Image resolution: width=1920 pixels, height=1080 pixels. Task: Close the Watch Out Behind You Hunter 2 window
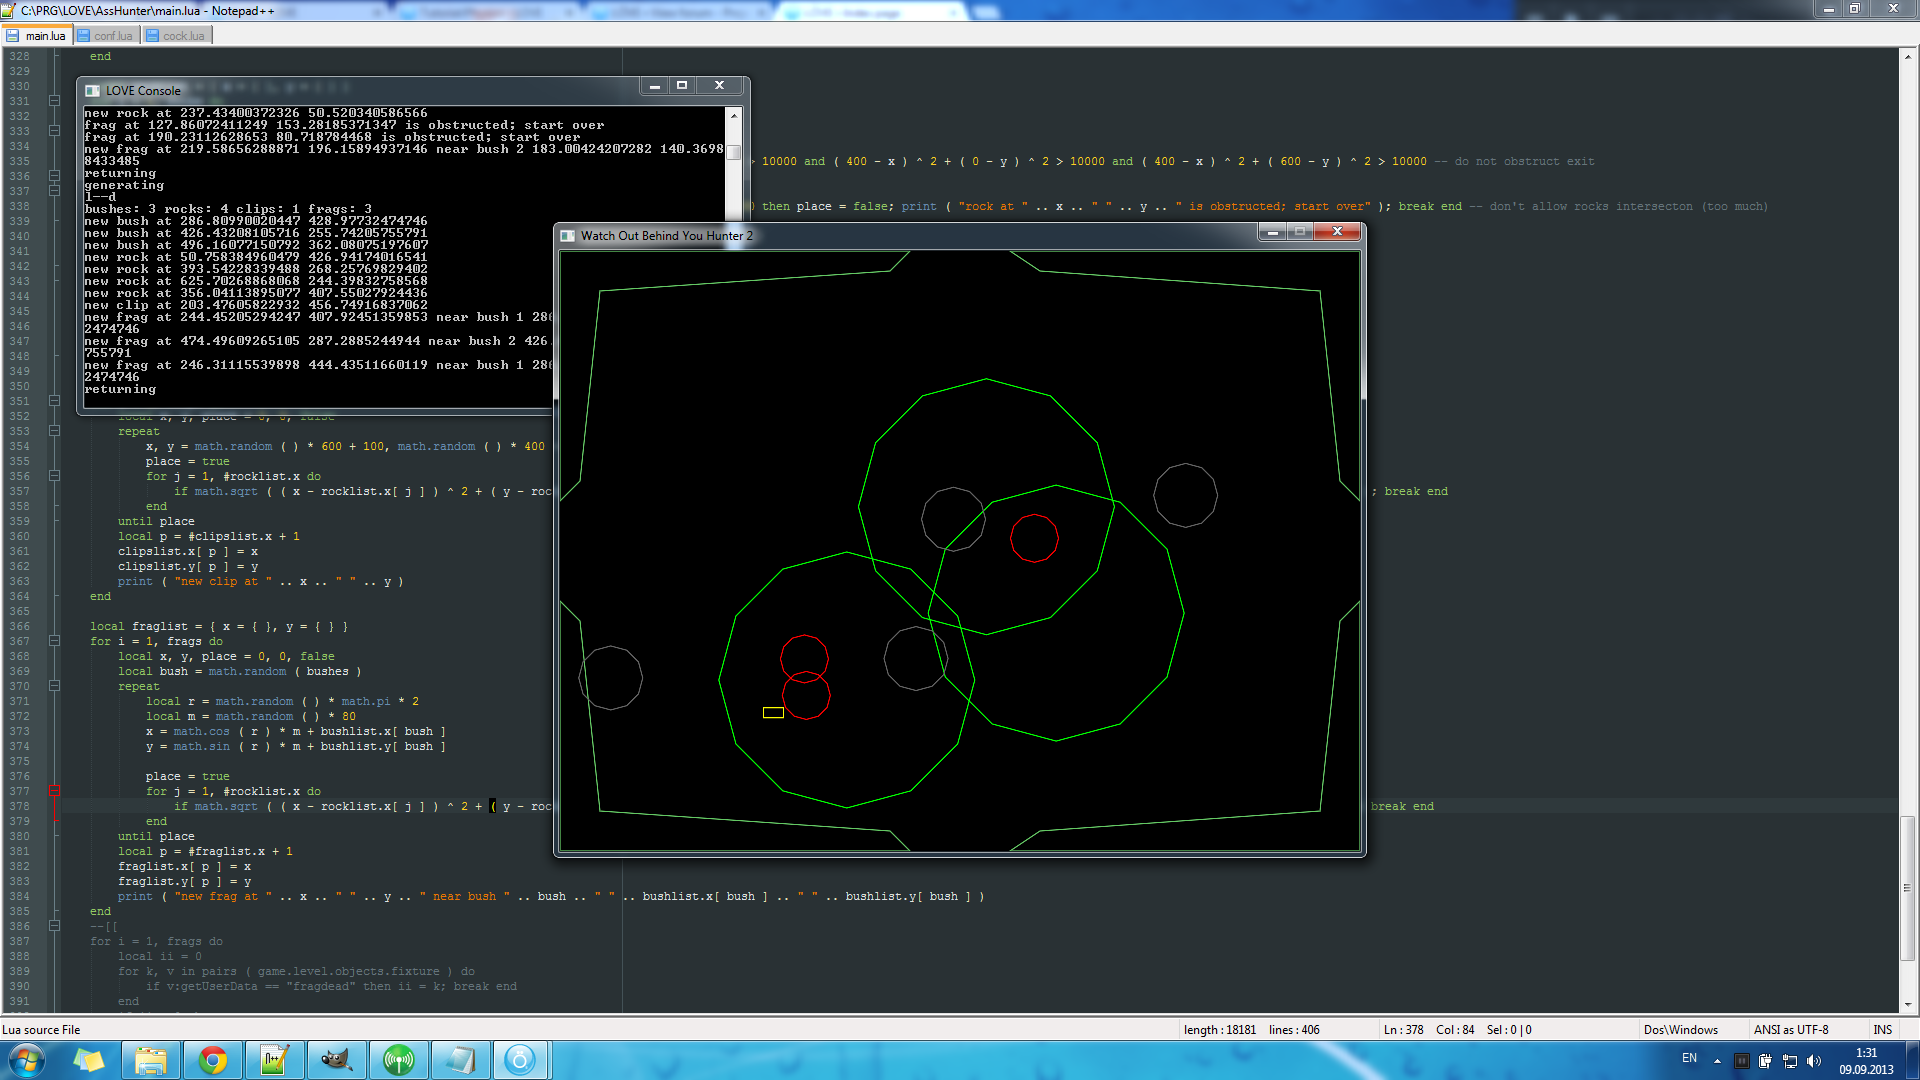click(1337, 232)
